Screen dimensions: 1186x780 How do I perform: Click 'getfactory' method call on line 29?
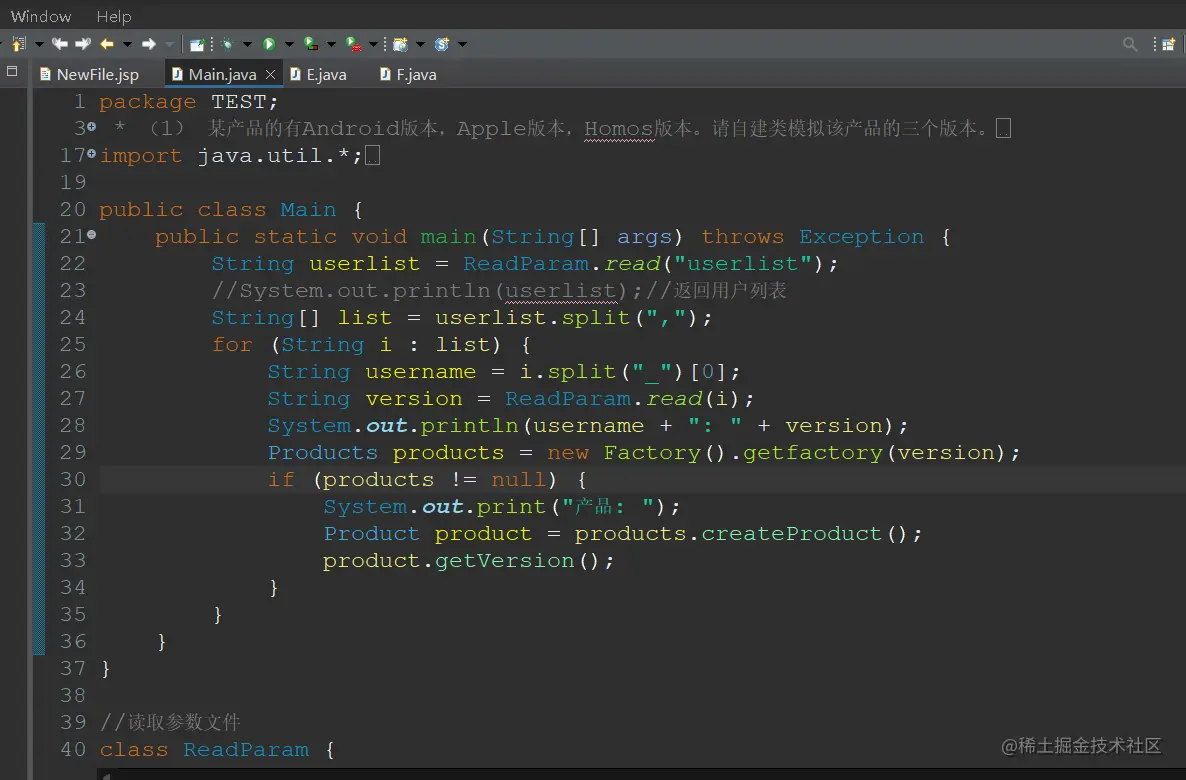click(812, 452)
